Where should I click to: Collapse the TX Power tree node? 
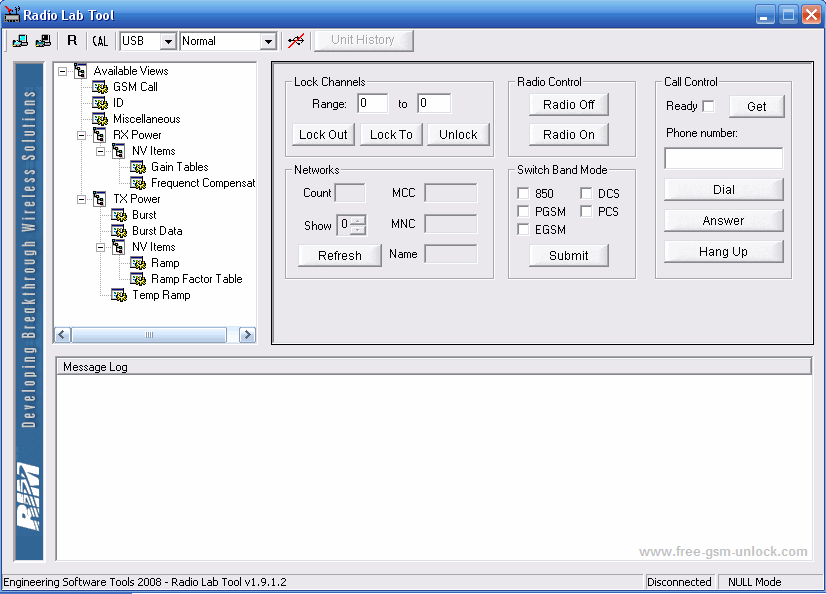(x=81, y=199)
